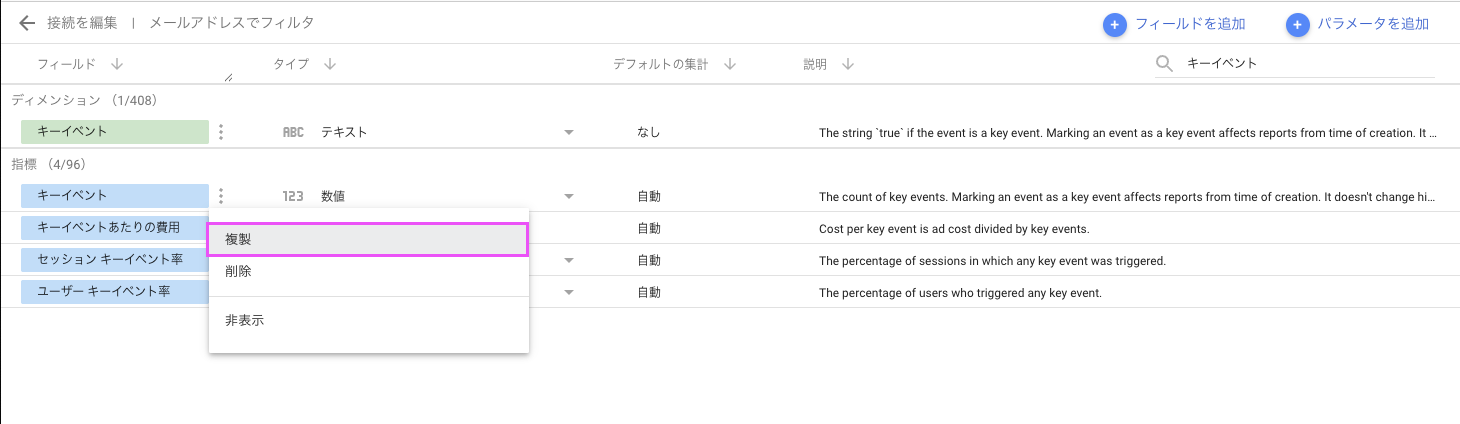Open type dropdown for テキスト row
Screen dimensions: 1460x424
click(569, 132)
